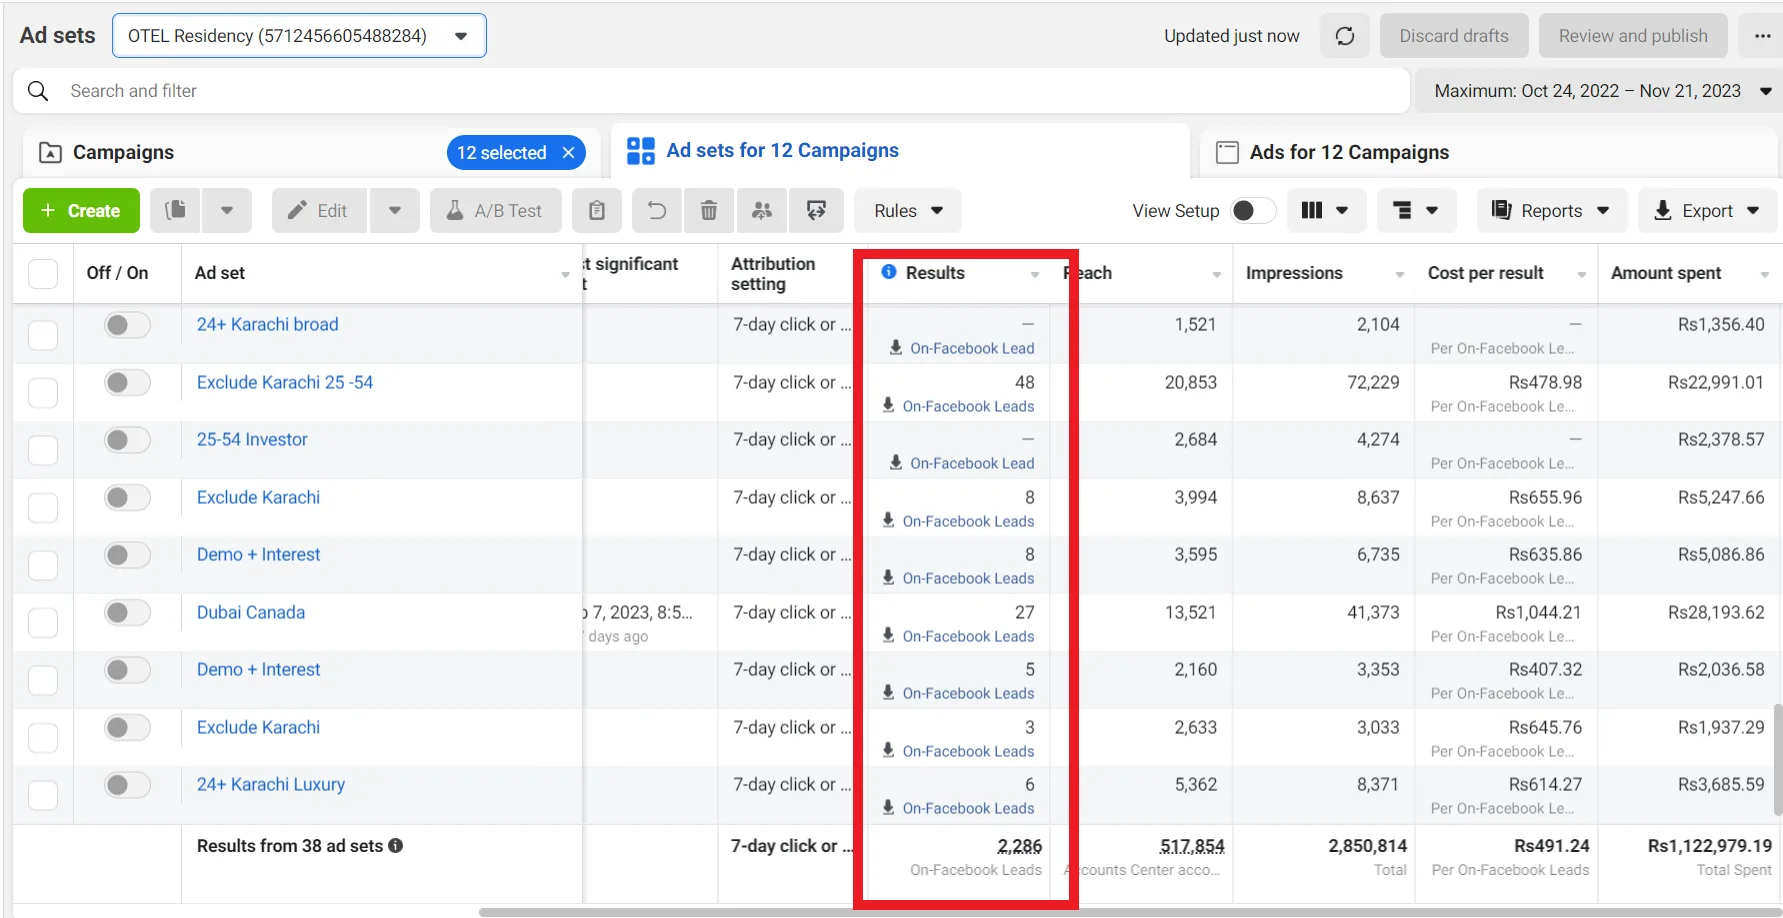
Task: Click the audience people icon in toolbar
Action: (x=762, y=210)
